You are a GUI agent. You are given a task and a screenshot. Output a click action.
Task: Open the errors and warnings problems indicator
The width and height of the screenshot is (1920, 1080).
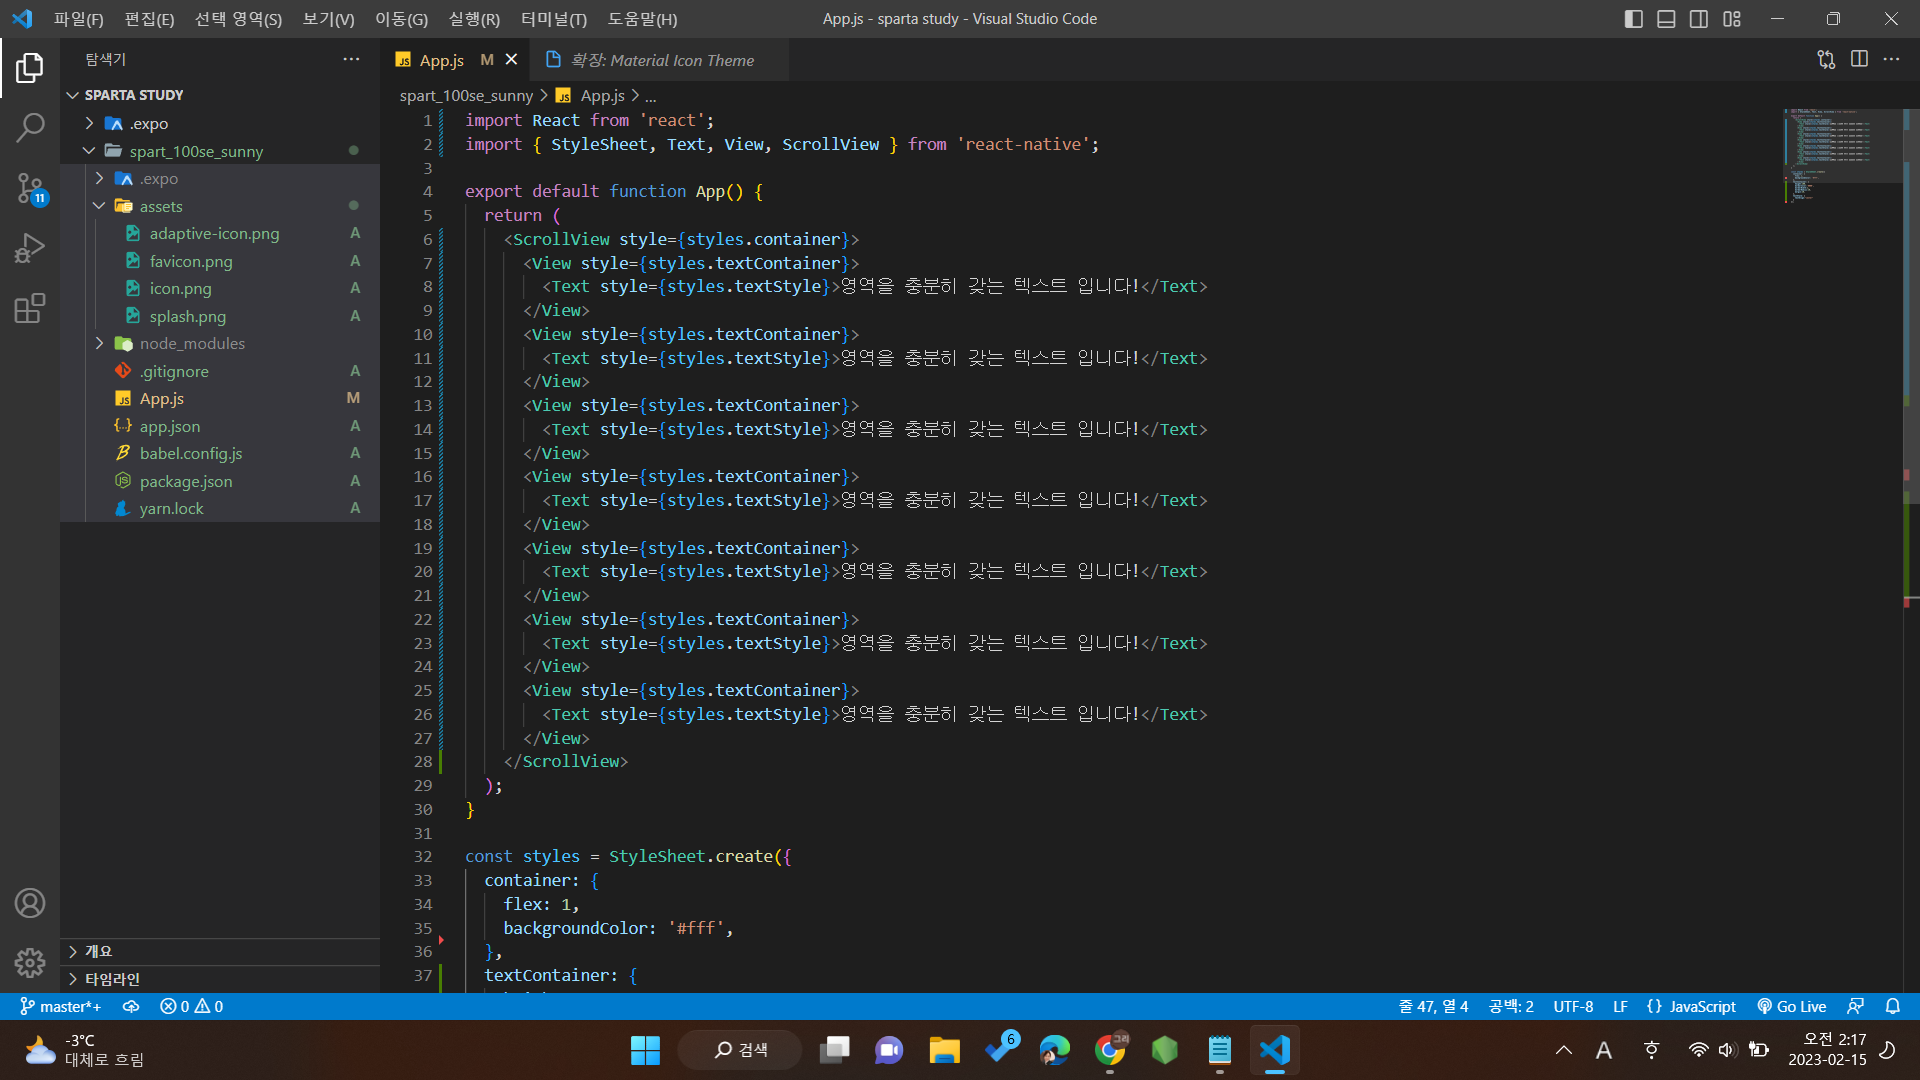pos(192,1007)
